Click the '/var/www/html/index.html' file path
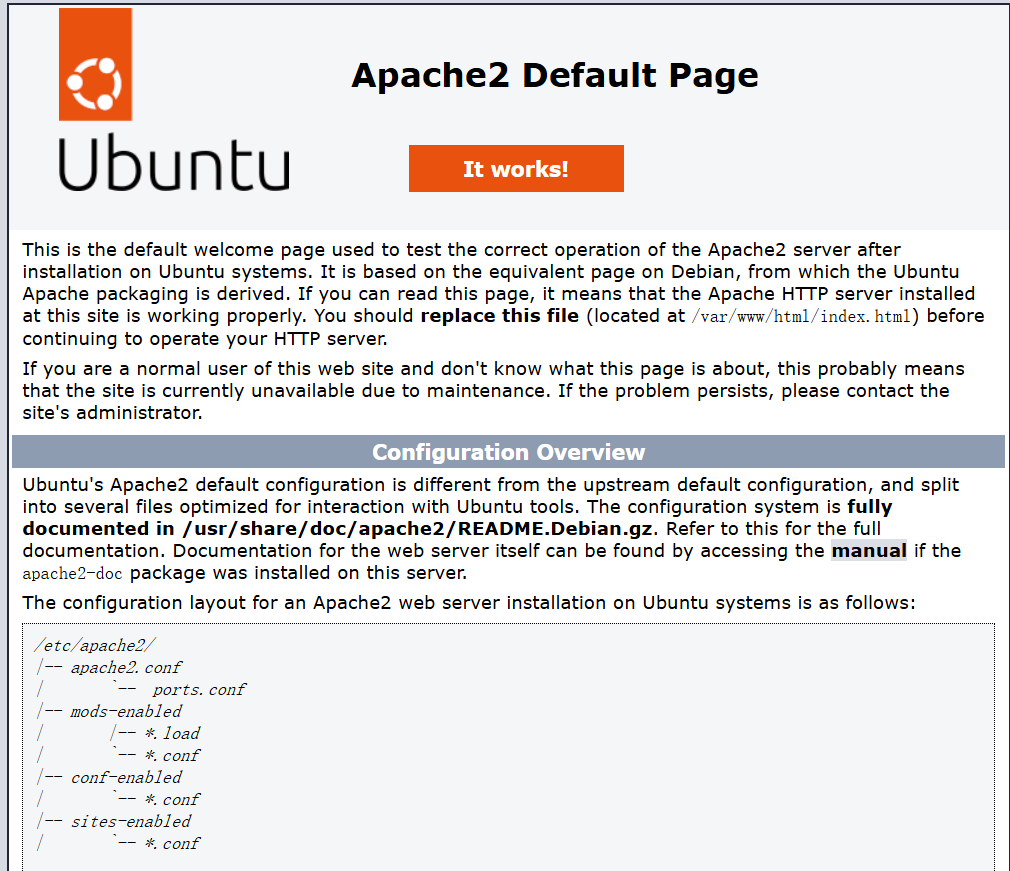The height and width of the screenshot is (871, 1010). click(x=801, y=316)
